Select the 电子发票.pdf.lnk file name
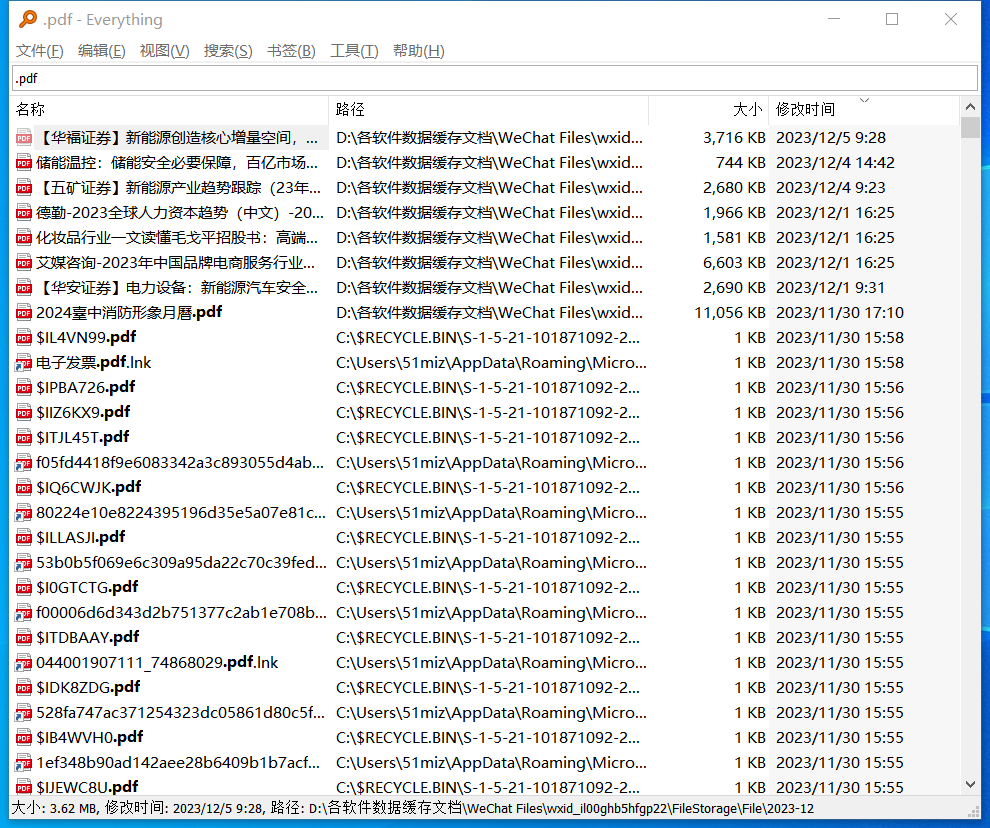This screenshot has width=990, height=828. click(x=93, y=363)
